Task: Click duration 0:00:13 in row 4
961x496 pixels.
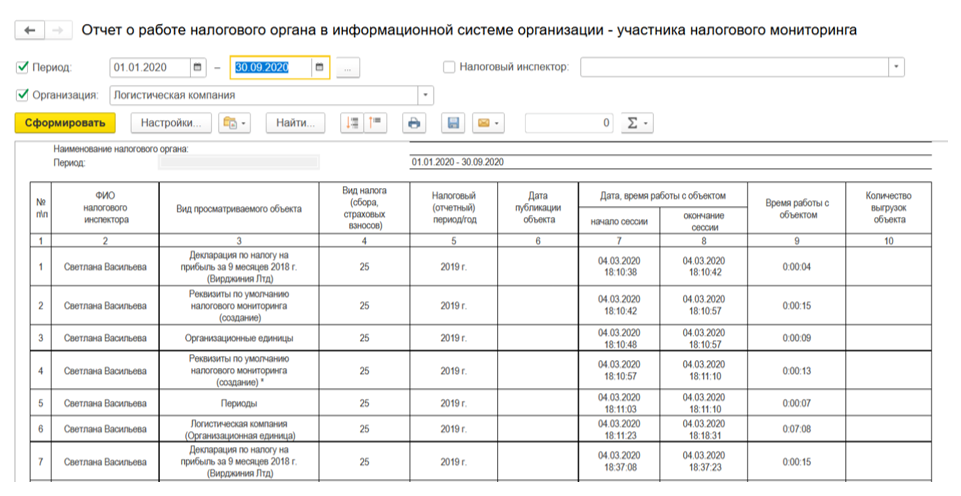Action: point(797,371)
